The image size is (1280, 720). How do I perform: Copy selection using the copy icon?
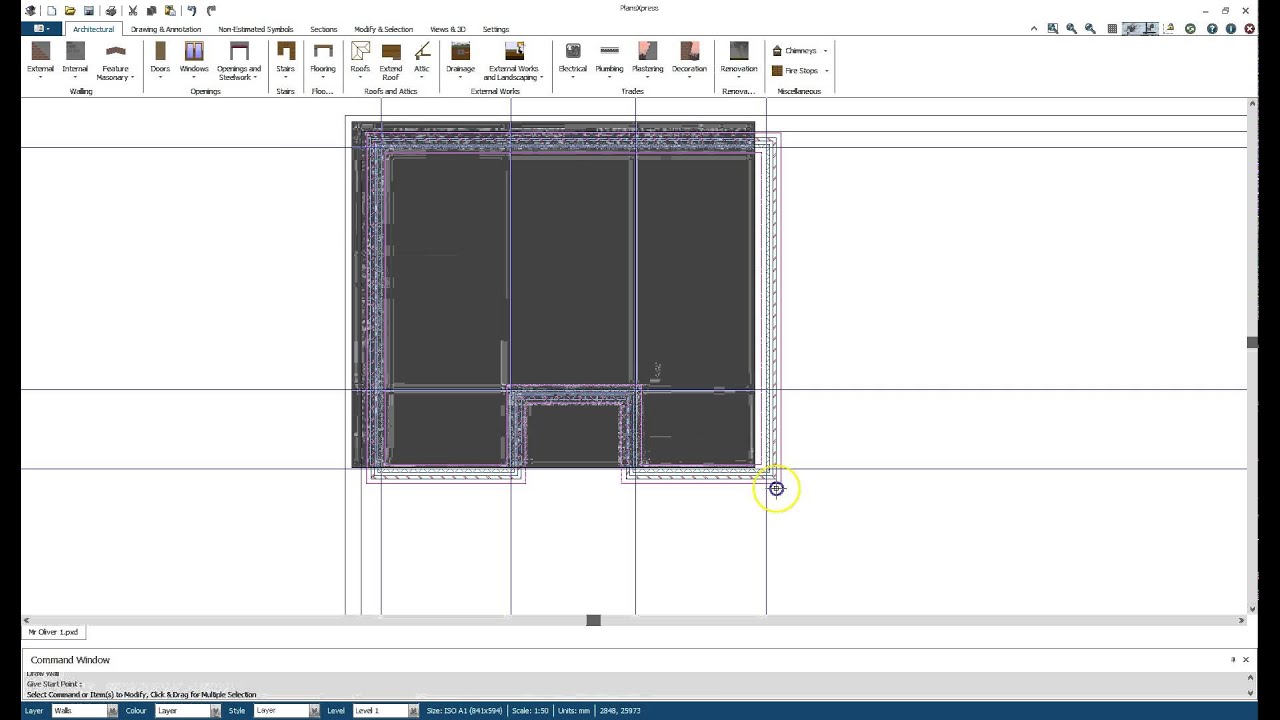click(151, 11)
